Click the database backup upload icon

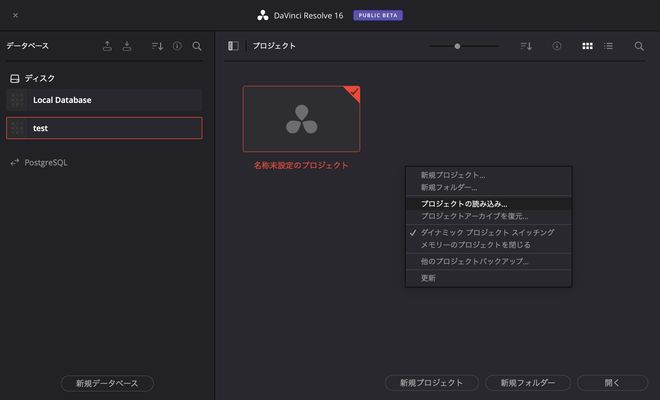pos(108,46)
